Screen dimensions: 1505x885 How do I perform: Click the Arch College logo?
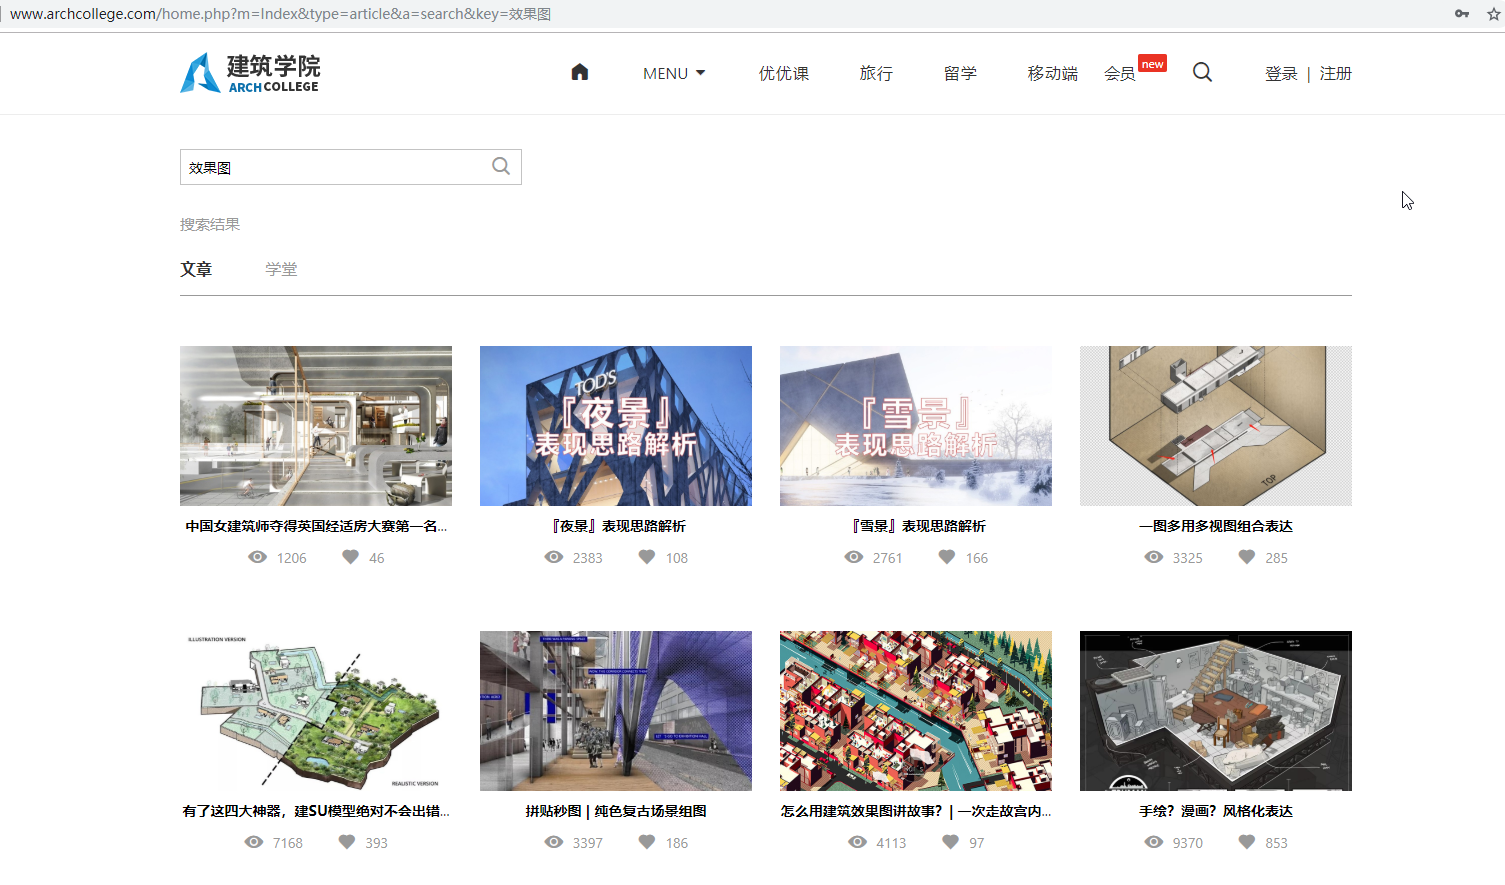tap(250, 73)
